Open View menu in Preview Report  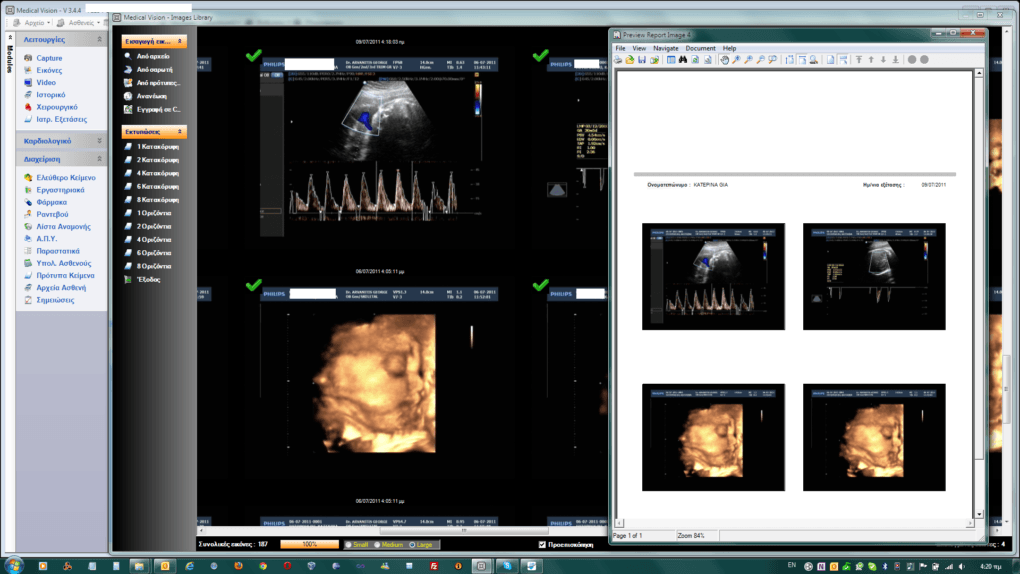639,48
